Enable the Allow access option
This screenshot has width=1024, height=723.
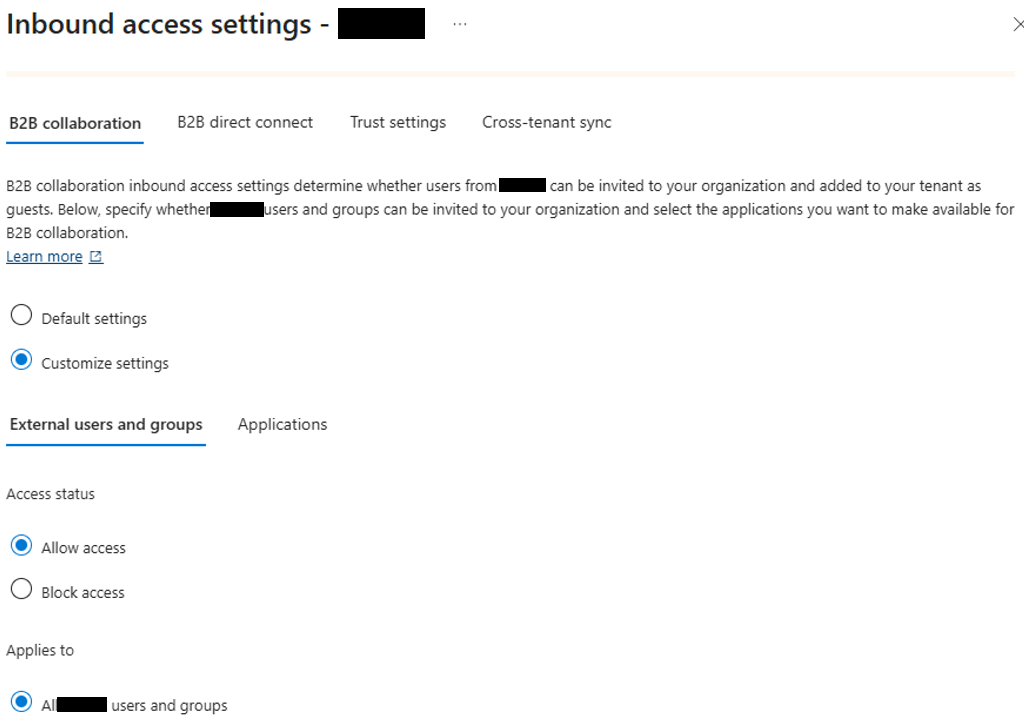22,545
